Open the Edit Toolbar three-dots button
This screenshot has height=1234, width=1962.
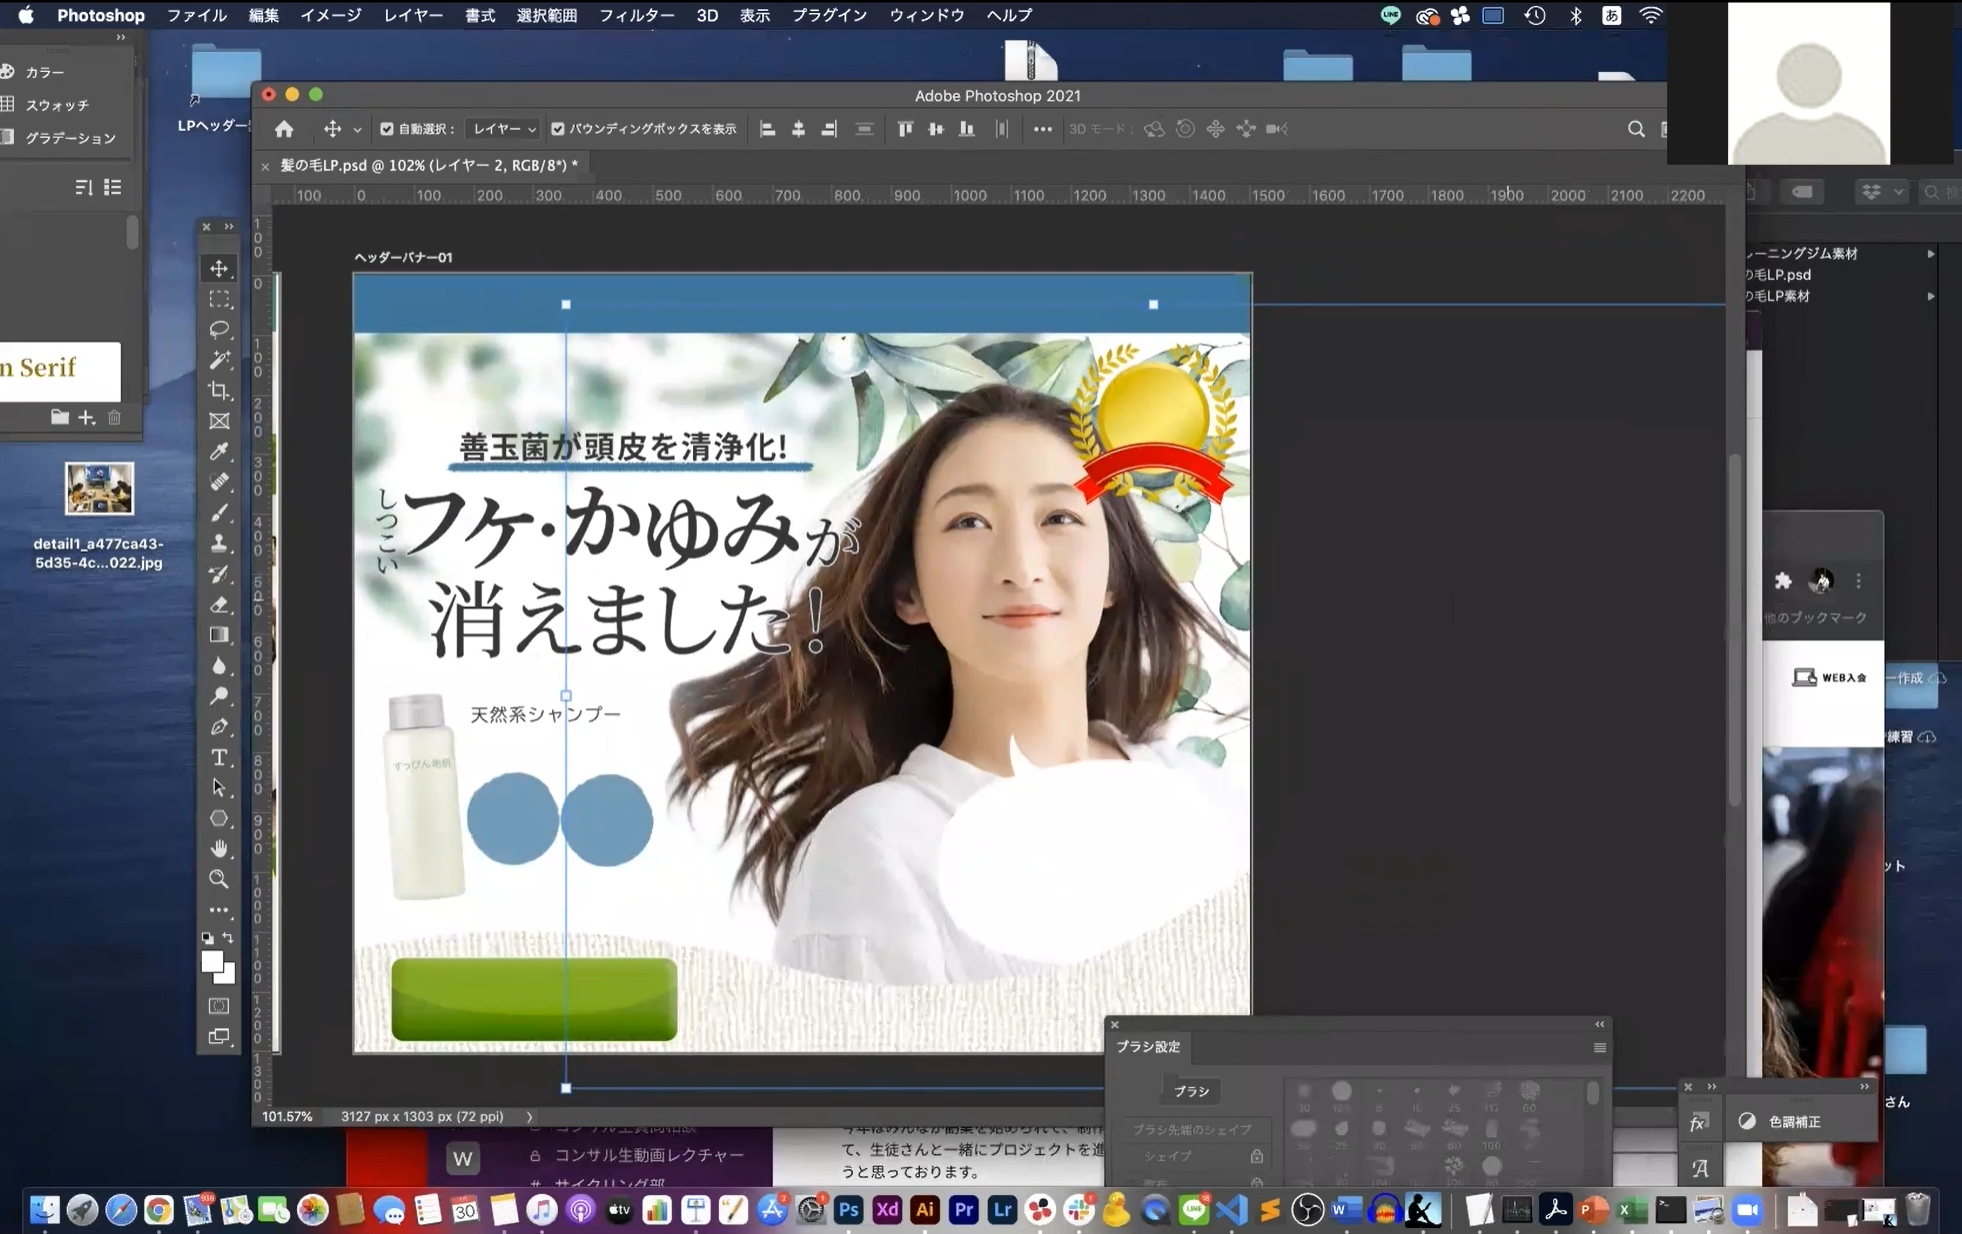click(219, 910)
